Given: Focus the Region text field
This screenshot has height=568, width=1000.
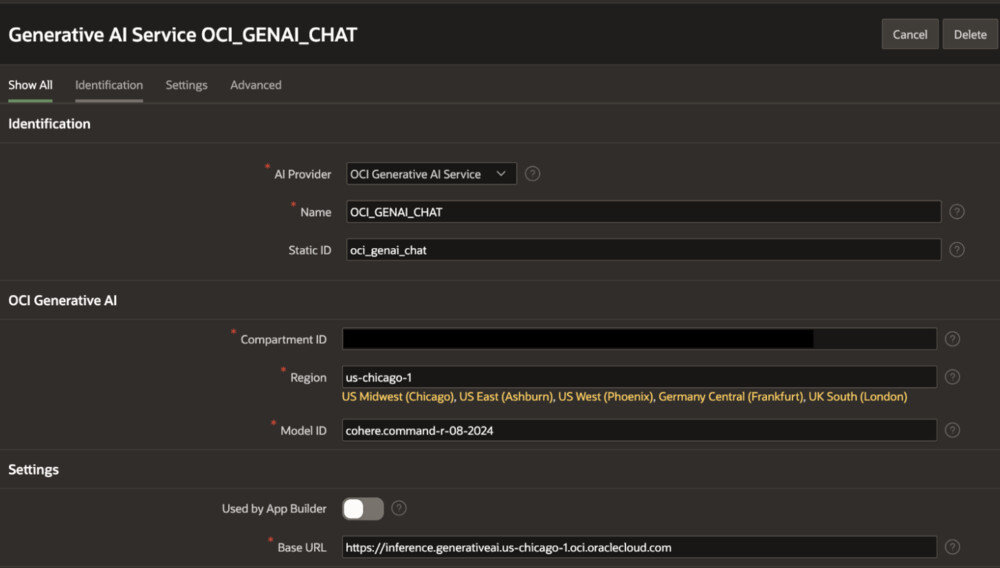Looking at the screenshot, I should click(639, 377).
